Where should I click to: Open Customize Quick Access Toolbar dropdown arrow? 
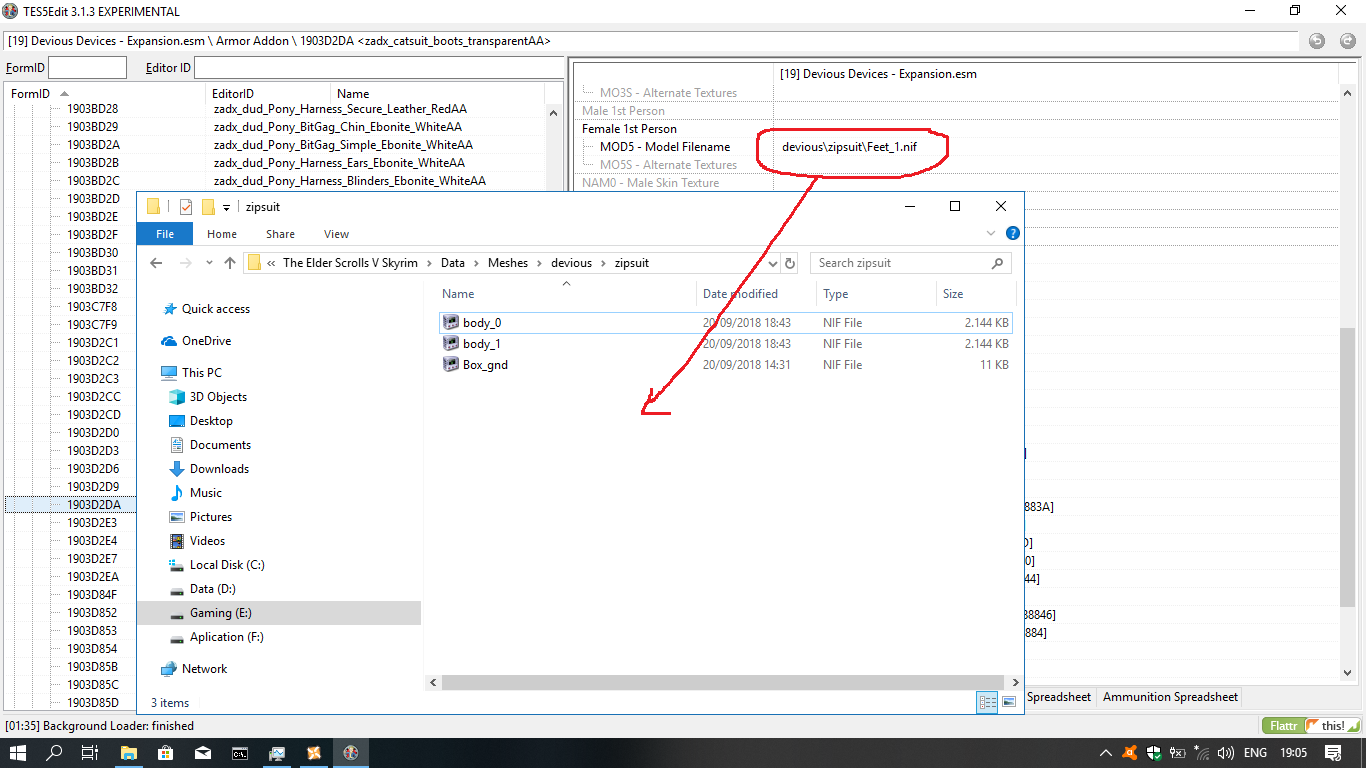click(227, 207)
